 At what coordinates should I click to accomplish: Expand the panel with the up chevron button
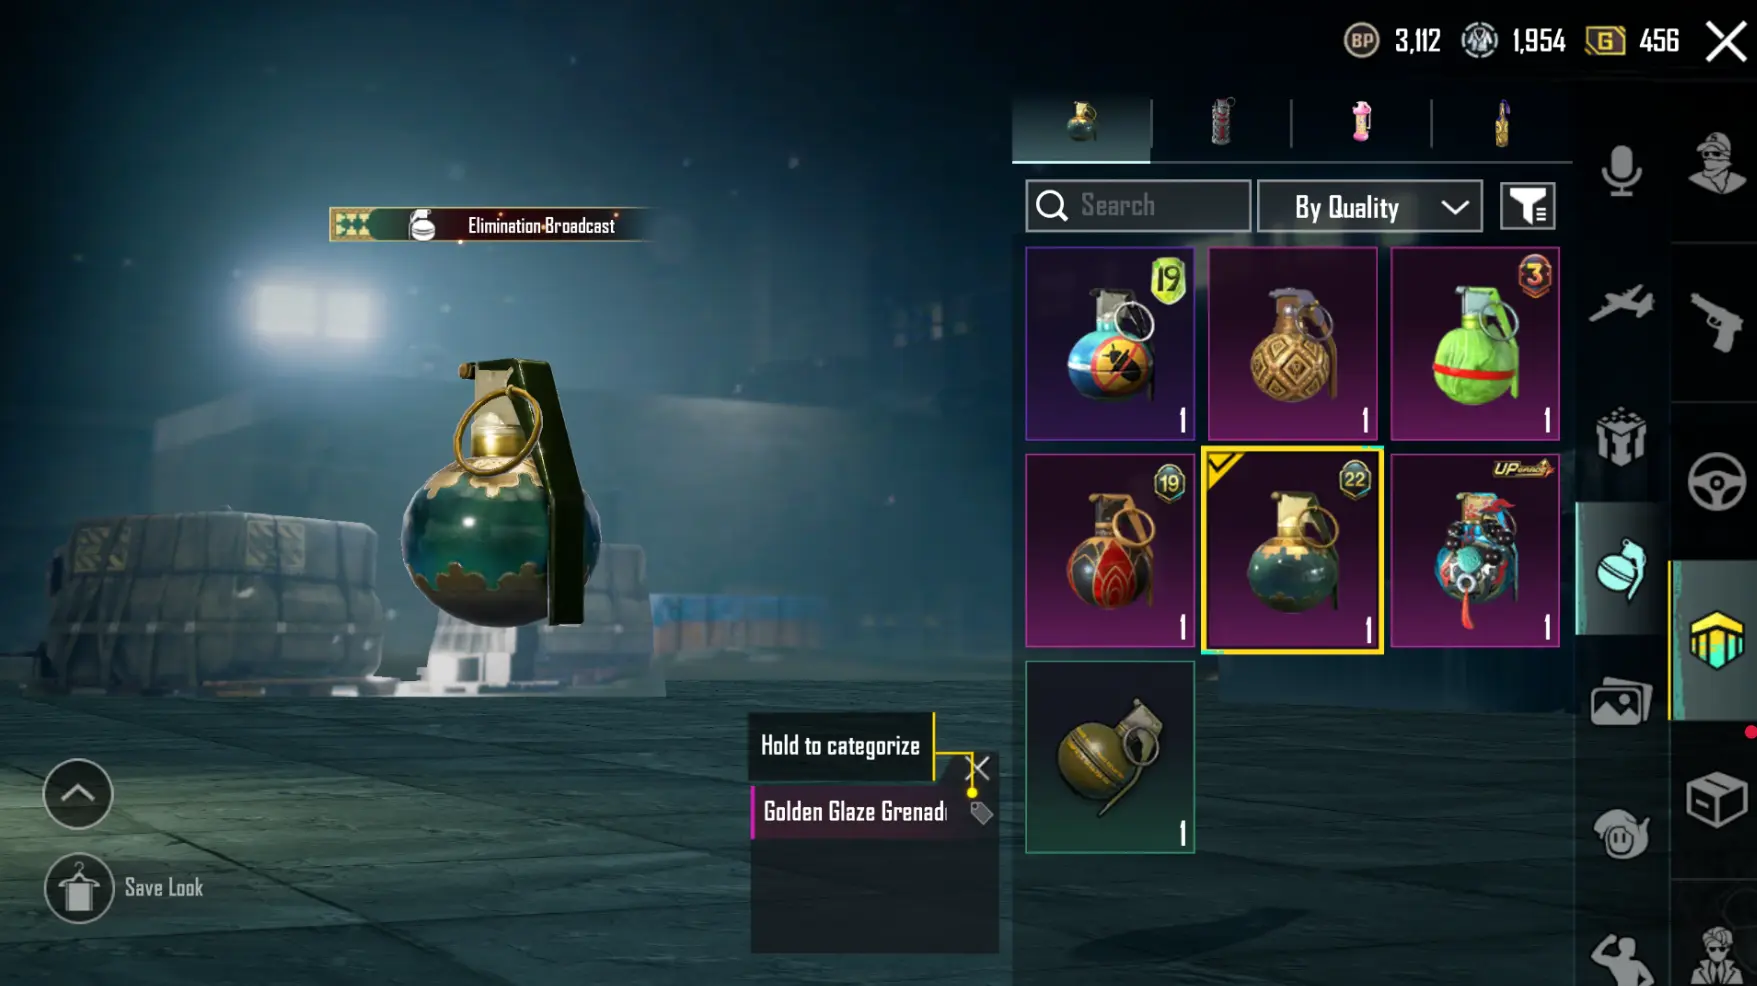(78, 794)
